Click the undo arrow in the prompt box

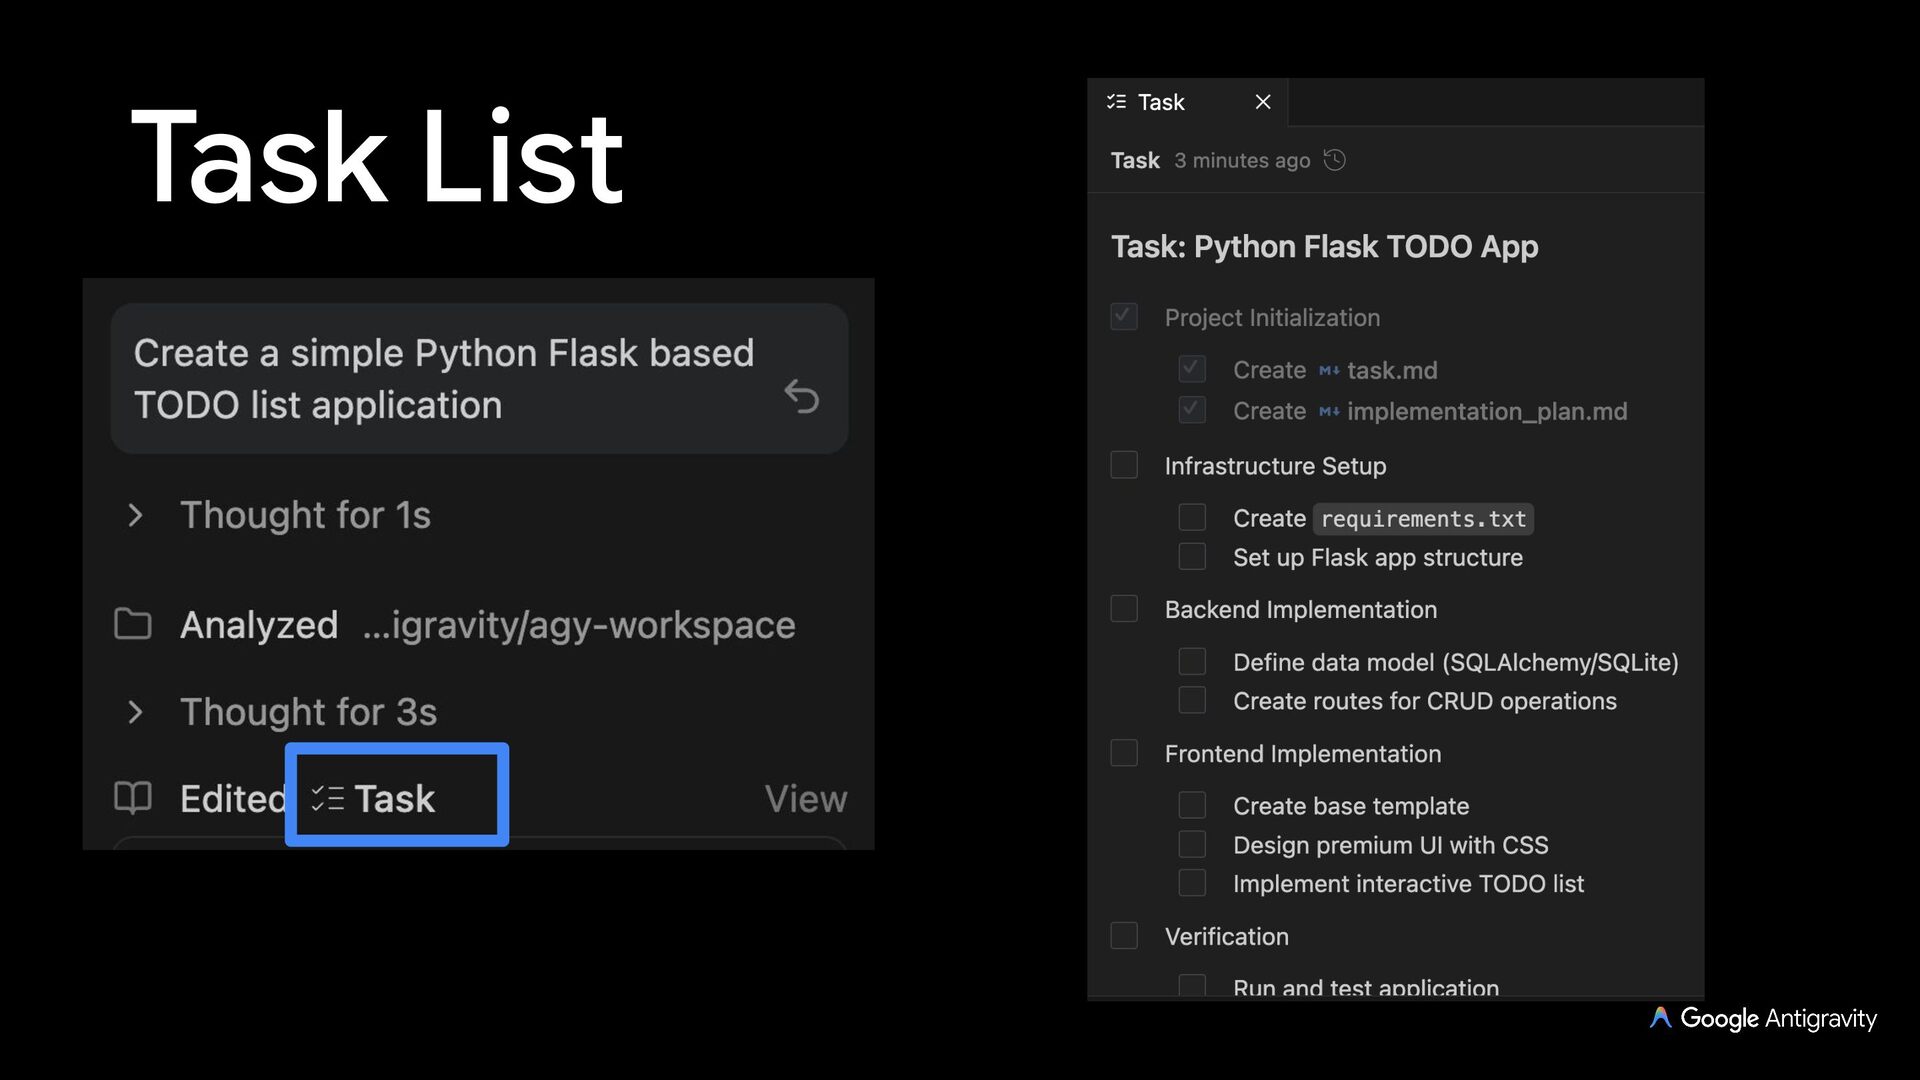(801, 397)
